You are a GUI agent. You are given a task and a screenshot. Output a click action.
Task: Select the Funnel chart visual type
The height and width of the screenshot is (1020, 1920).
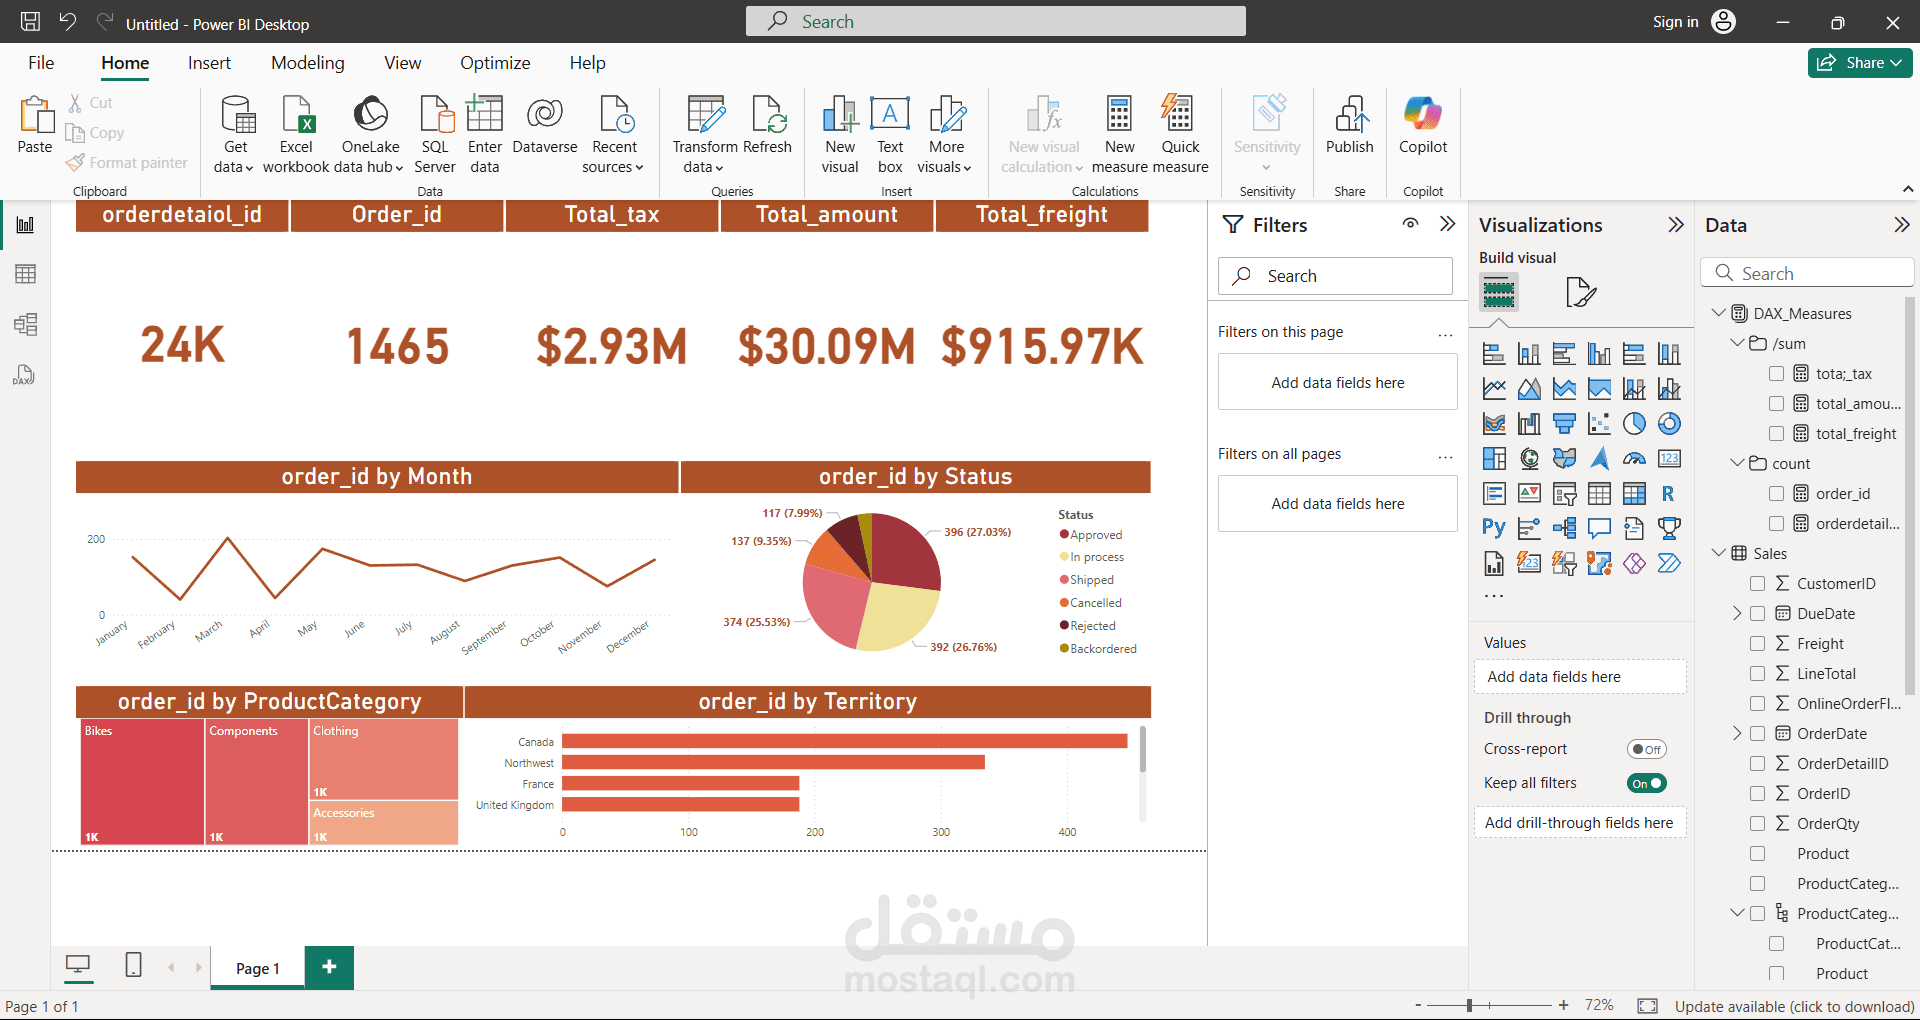tap(1564, 424)
